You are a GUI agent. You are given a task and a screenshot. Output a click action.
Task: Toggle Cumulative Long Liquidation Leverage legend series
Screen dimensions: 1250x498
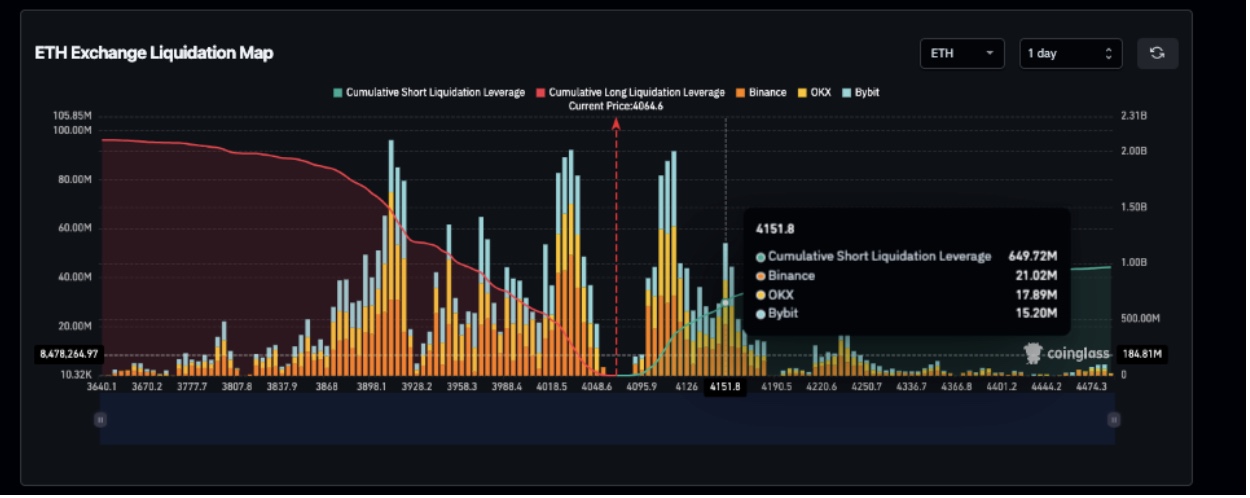pos(631,92)
